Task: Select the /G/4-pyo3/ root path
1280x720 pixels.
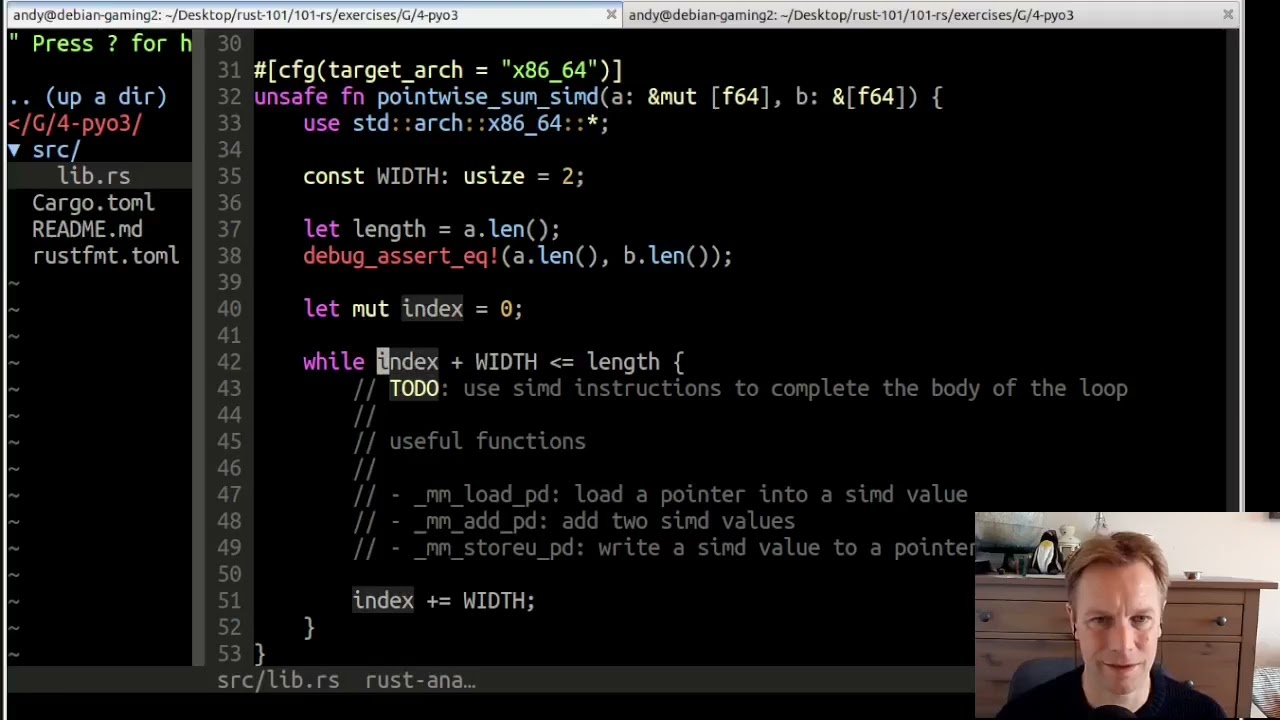Action: click(75, 123)
